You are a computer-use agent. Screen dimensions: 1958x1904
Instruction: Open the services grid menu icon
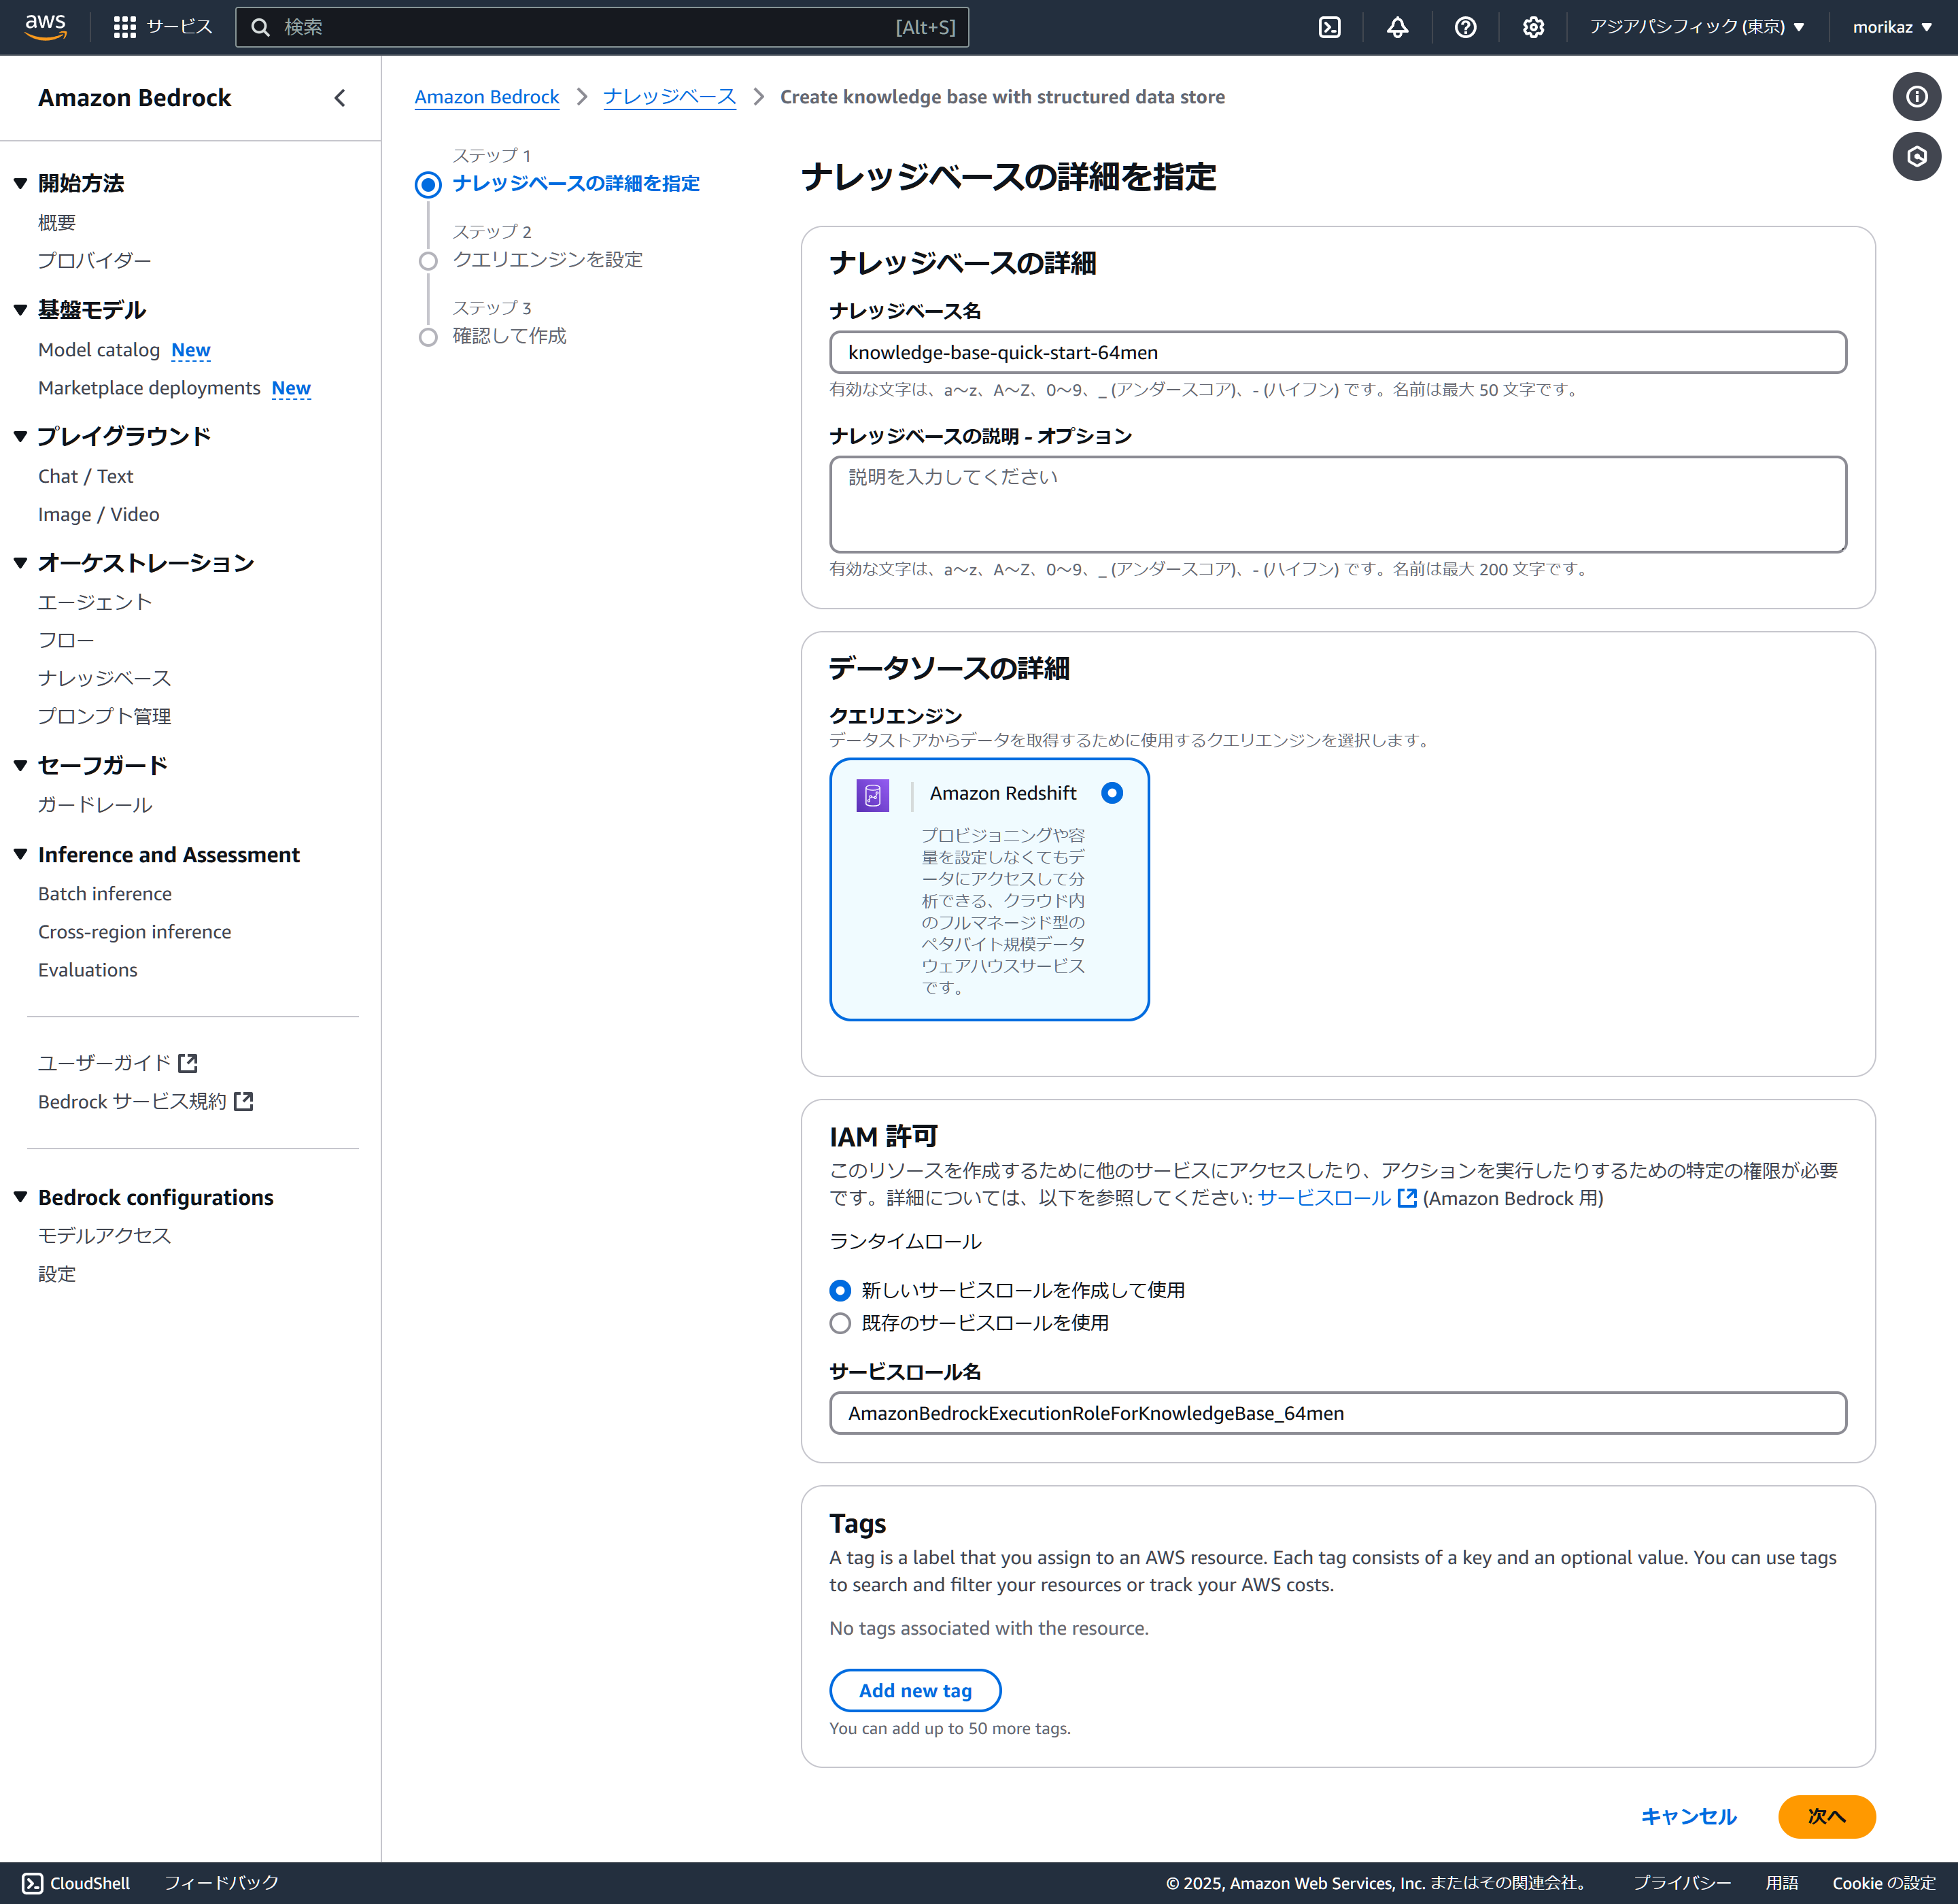coord(125,27)
